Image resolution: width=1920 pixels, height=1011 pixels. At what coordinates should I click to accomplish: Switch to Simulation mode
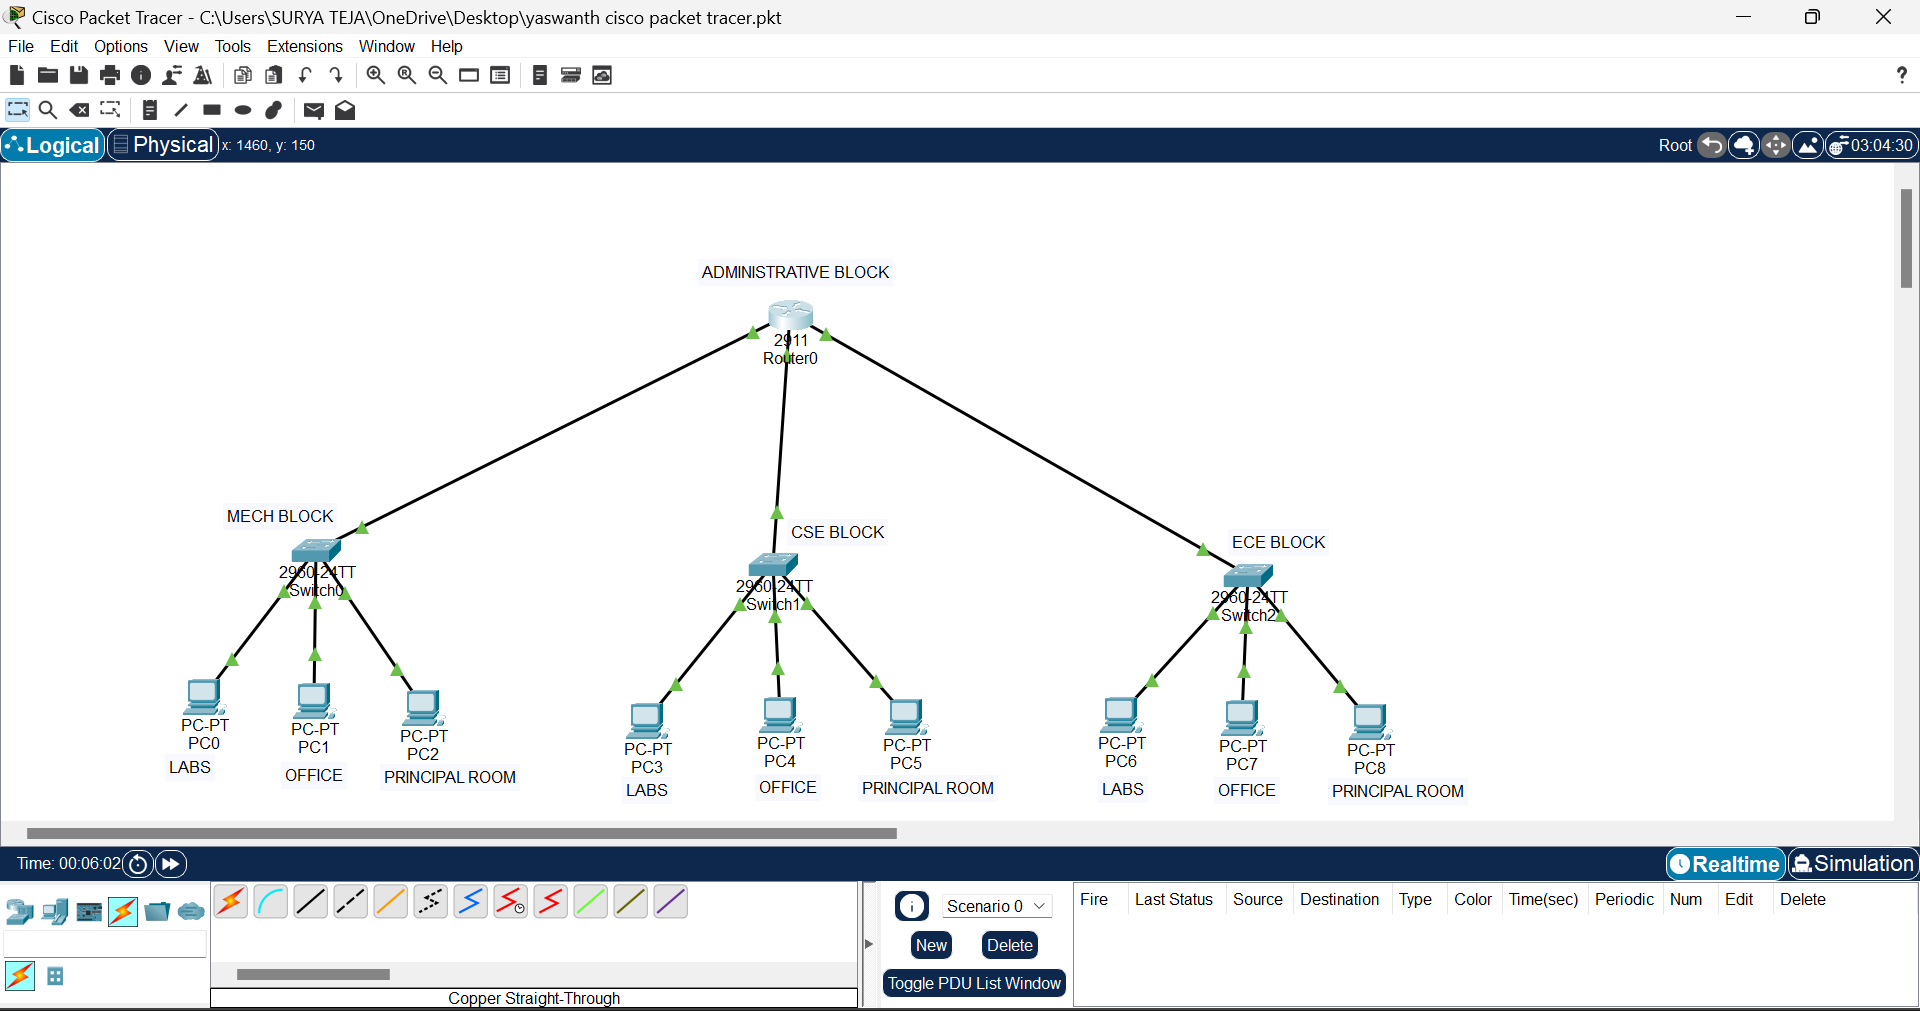(1853, 864)
